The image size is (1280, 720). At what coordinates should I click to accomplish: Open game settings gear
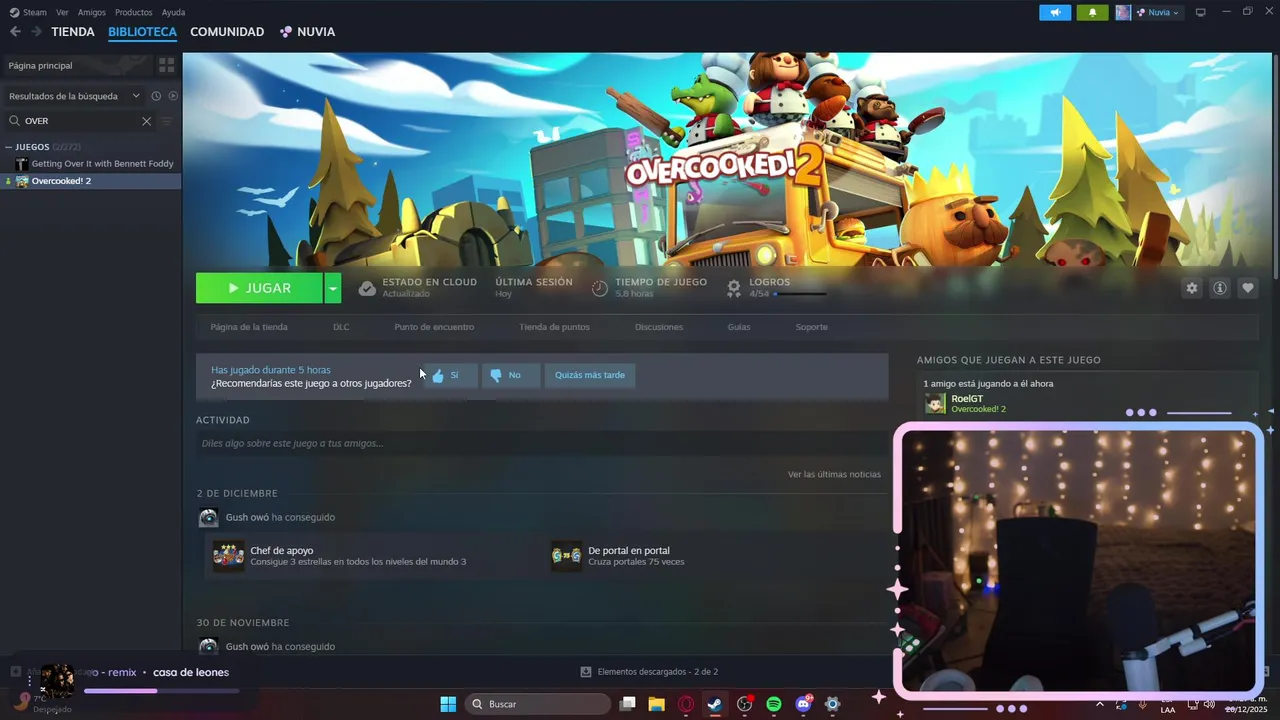tap(1192, 288)
